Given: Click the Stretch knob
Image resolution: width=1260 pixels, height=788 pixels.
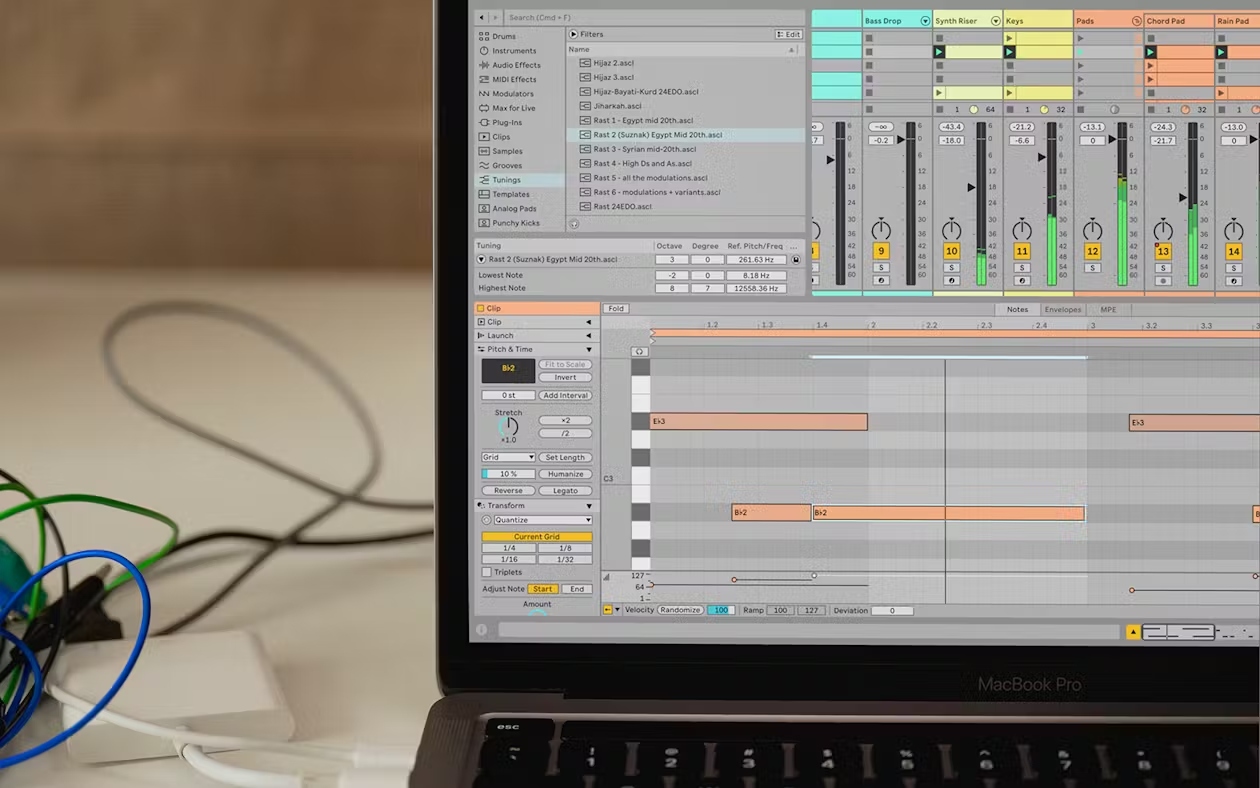Looking at the screenshot, I should 508,427.
